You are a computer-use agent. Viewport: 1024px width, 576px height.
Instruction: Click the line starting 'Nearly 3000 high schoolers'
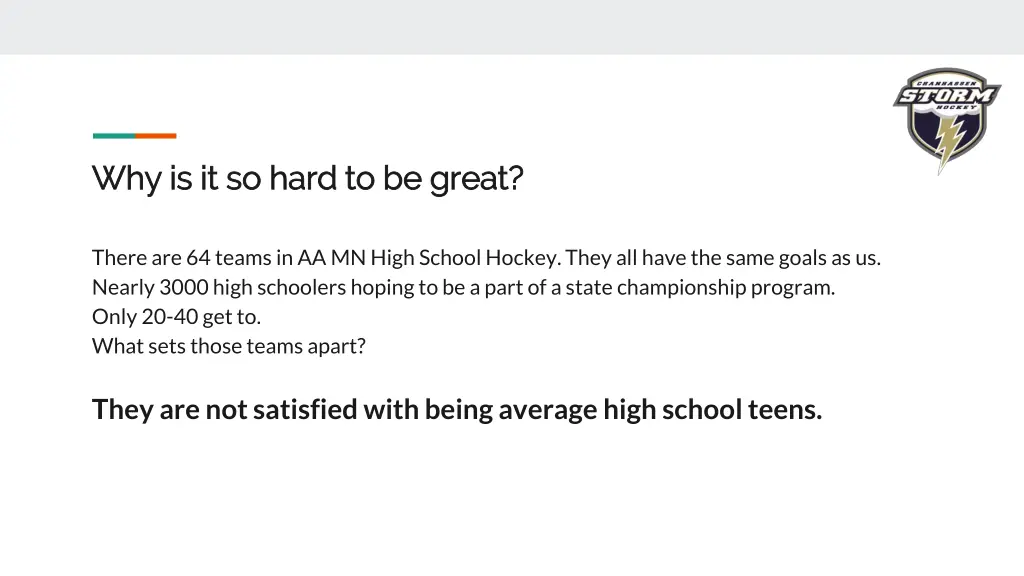coord(463,287)
